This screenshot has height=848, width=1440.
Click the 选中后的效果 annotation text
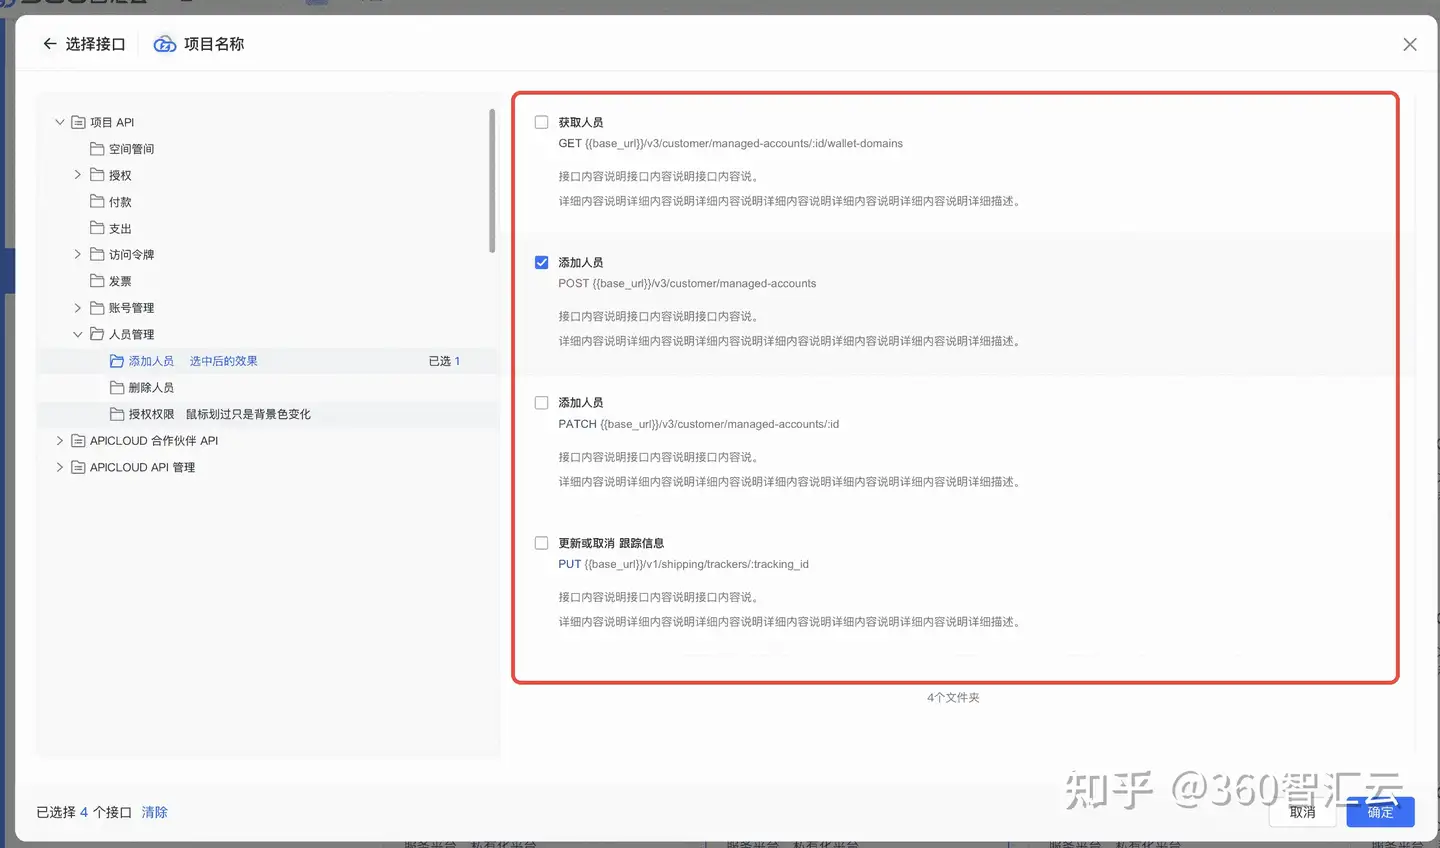click(x=223, y=361)
